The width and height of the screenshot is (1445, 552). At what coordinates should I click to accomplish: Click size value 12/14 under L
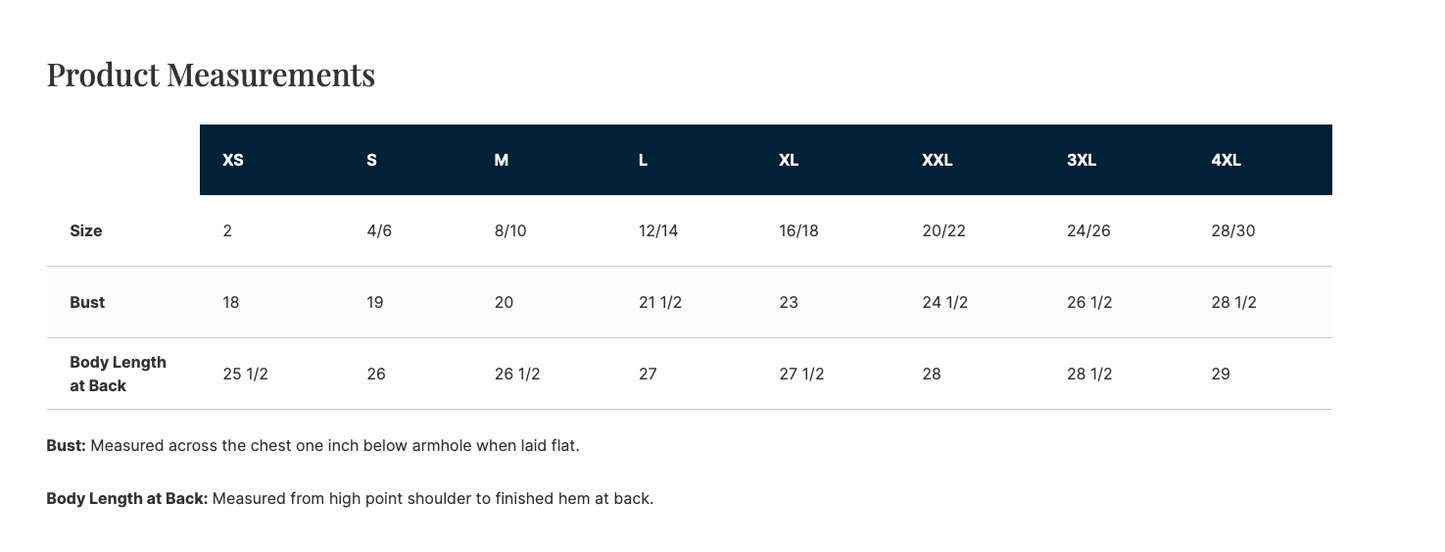pos(658,231)
